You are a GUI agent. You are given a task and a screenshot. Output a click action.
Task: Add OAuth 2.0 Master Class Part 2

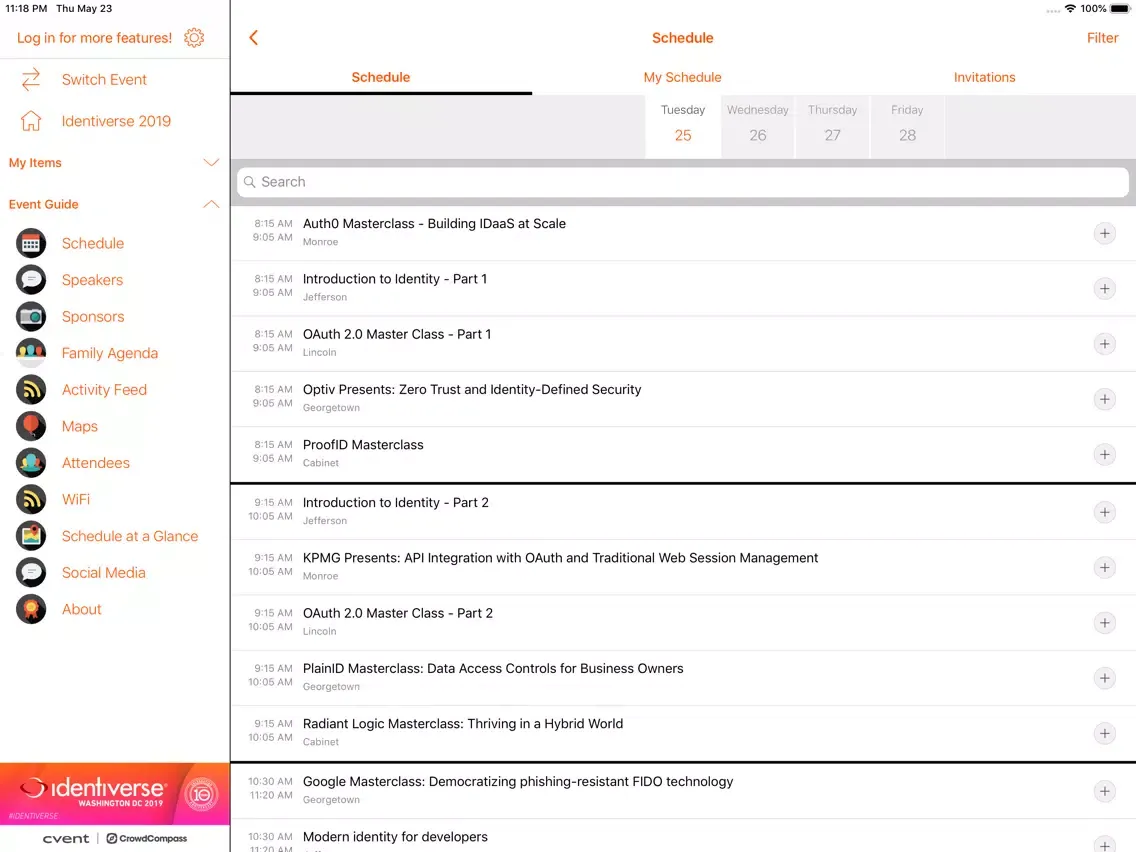[x=1104, y=623]
